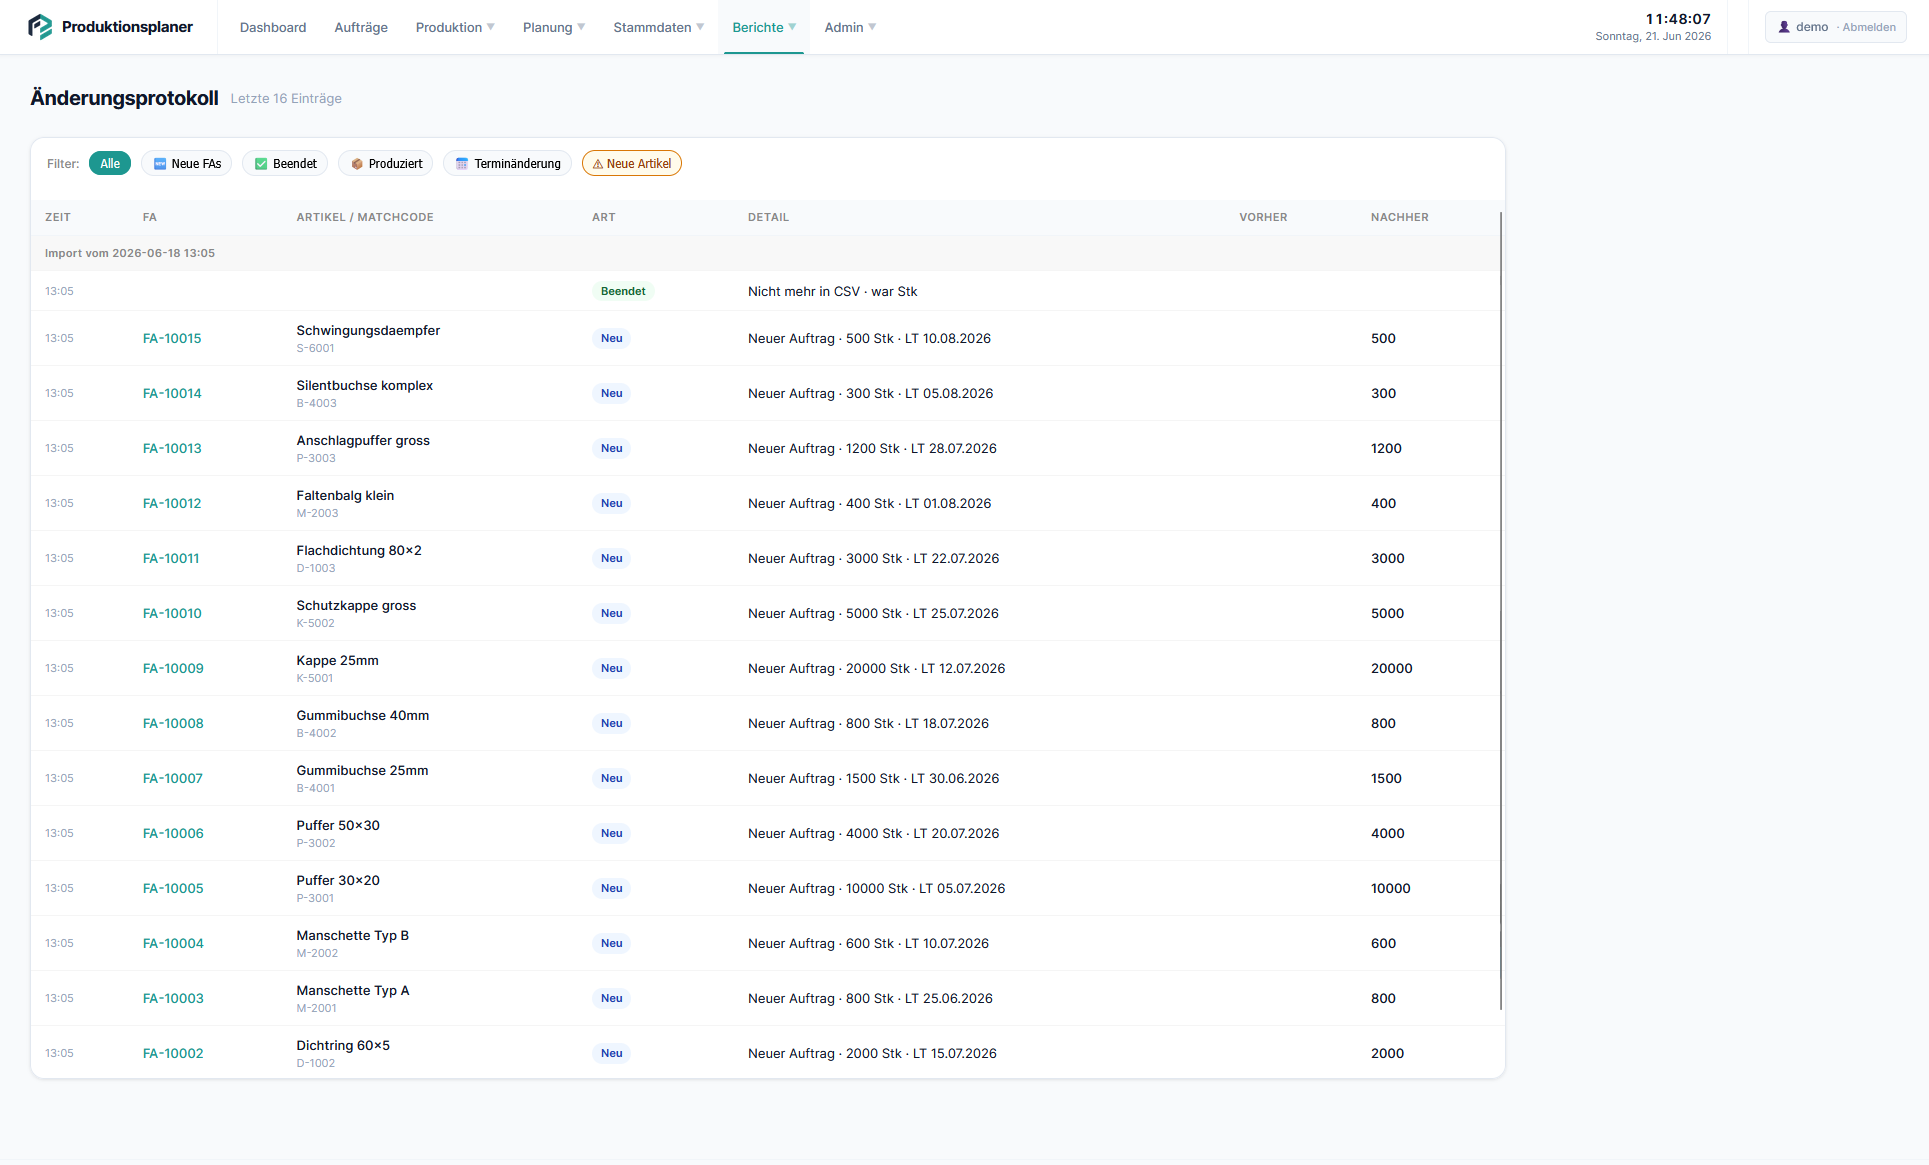
Task: Click the 'Letzte 16 Einträge' subtitle
Action: [x=286, y=98]
